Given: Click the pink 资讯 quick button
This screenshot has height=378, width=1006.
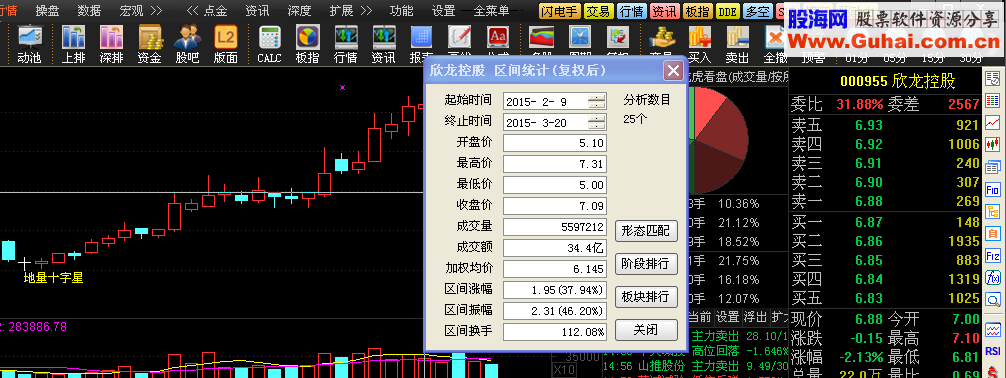Looking at the screenshot, I should (664, 11).
